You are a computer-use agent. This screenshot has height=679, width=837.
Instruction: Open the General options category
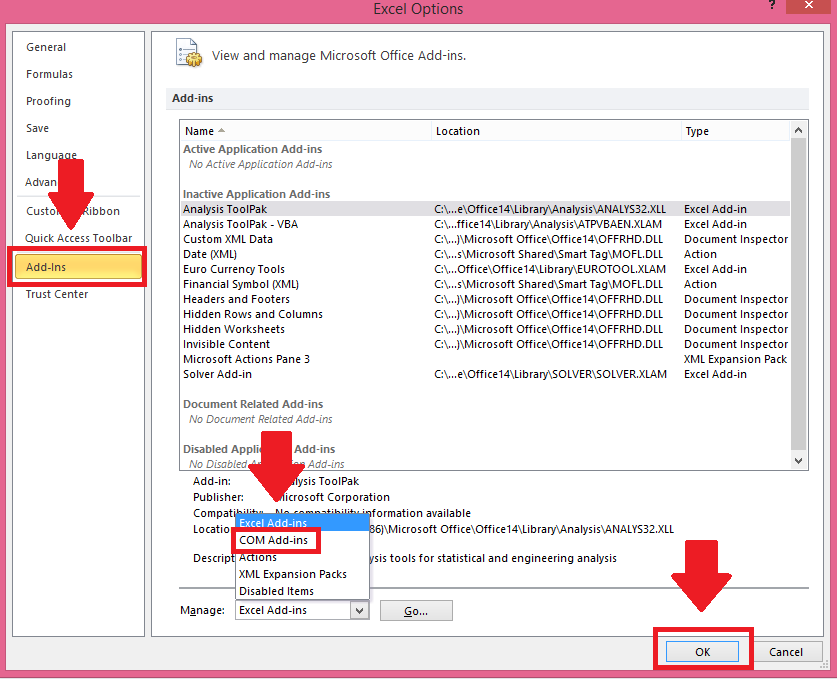tap(46, 47)
